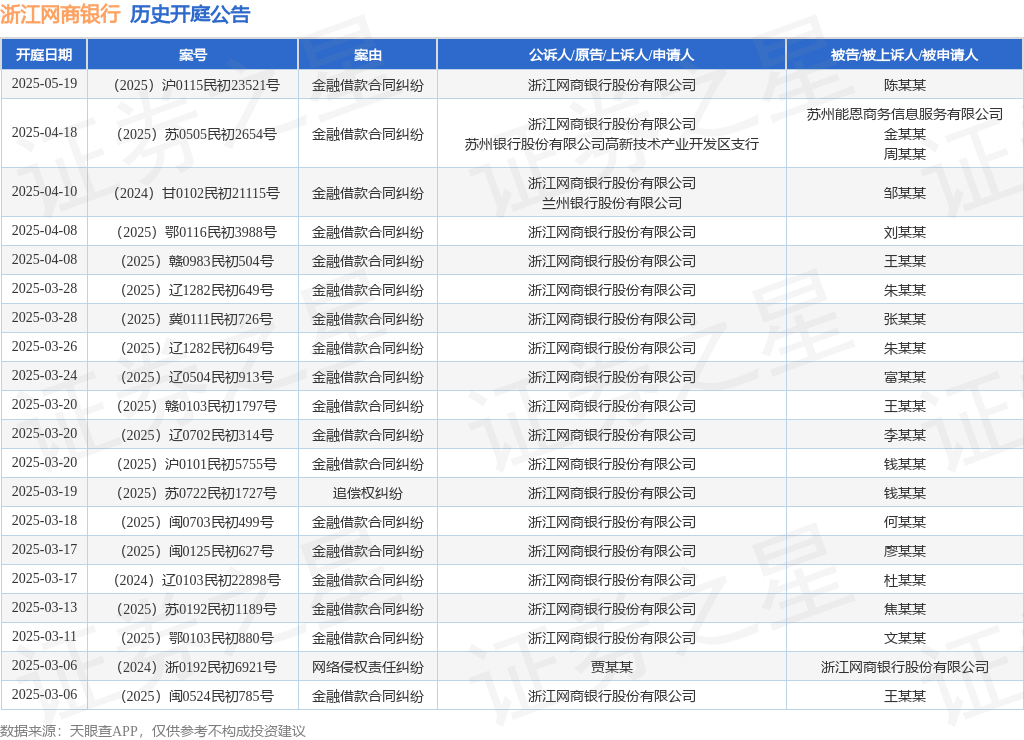The width and height of the screenshot is (1024, 740).
Task: Click defendant 富某某
Action: (x=904, y=378)
